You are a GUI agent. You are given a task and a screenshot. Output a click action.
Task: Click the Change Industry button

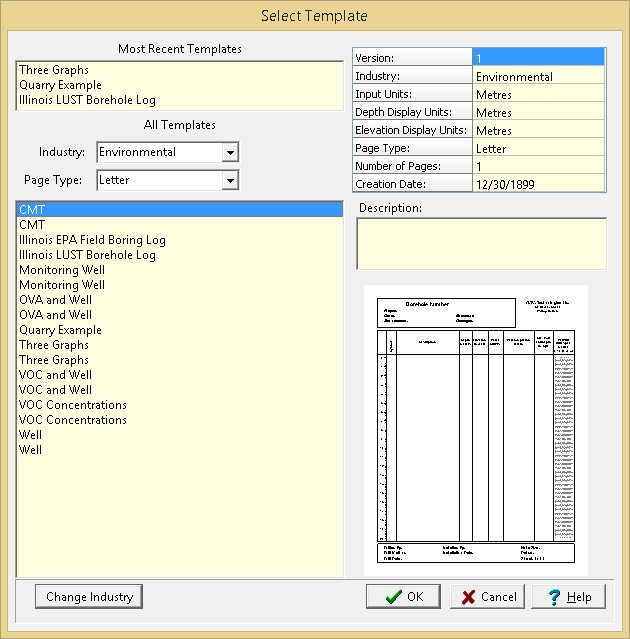coord(89,597)
